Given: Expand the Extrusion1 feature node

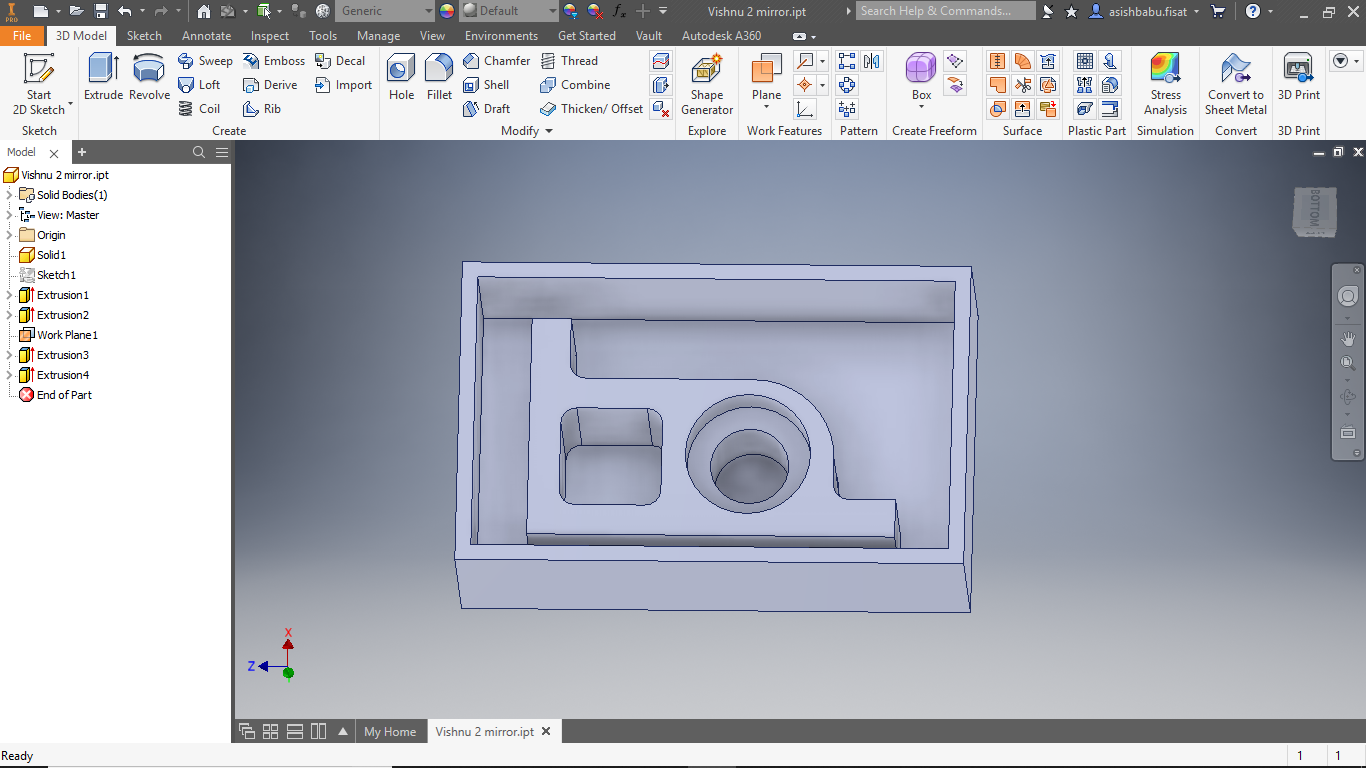Looking at the screenshot, I should [x=9, y=295].
